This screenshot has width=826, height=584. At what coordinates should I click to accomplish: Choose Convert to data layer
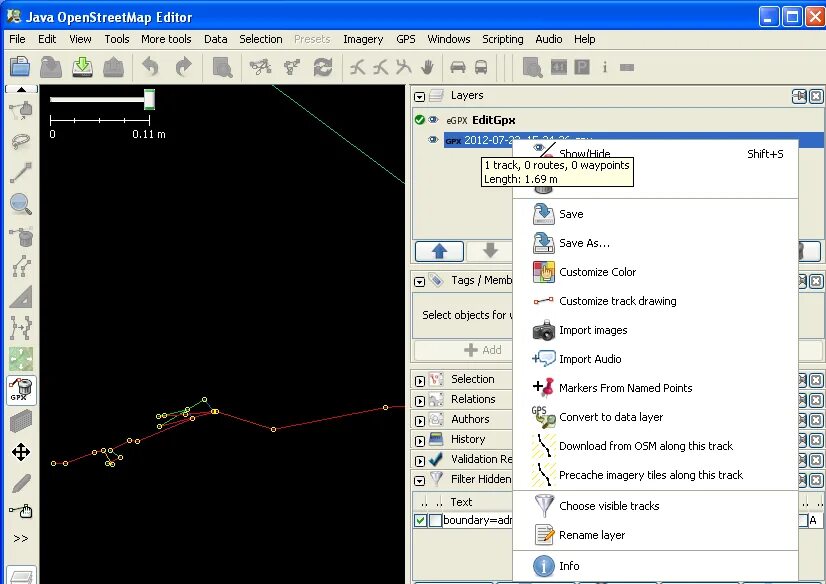[x=655, y=417]
